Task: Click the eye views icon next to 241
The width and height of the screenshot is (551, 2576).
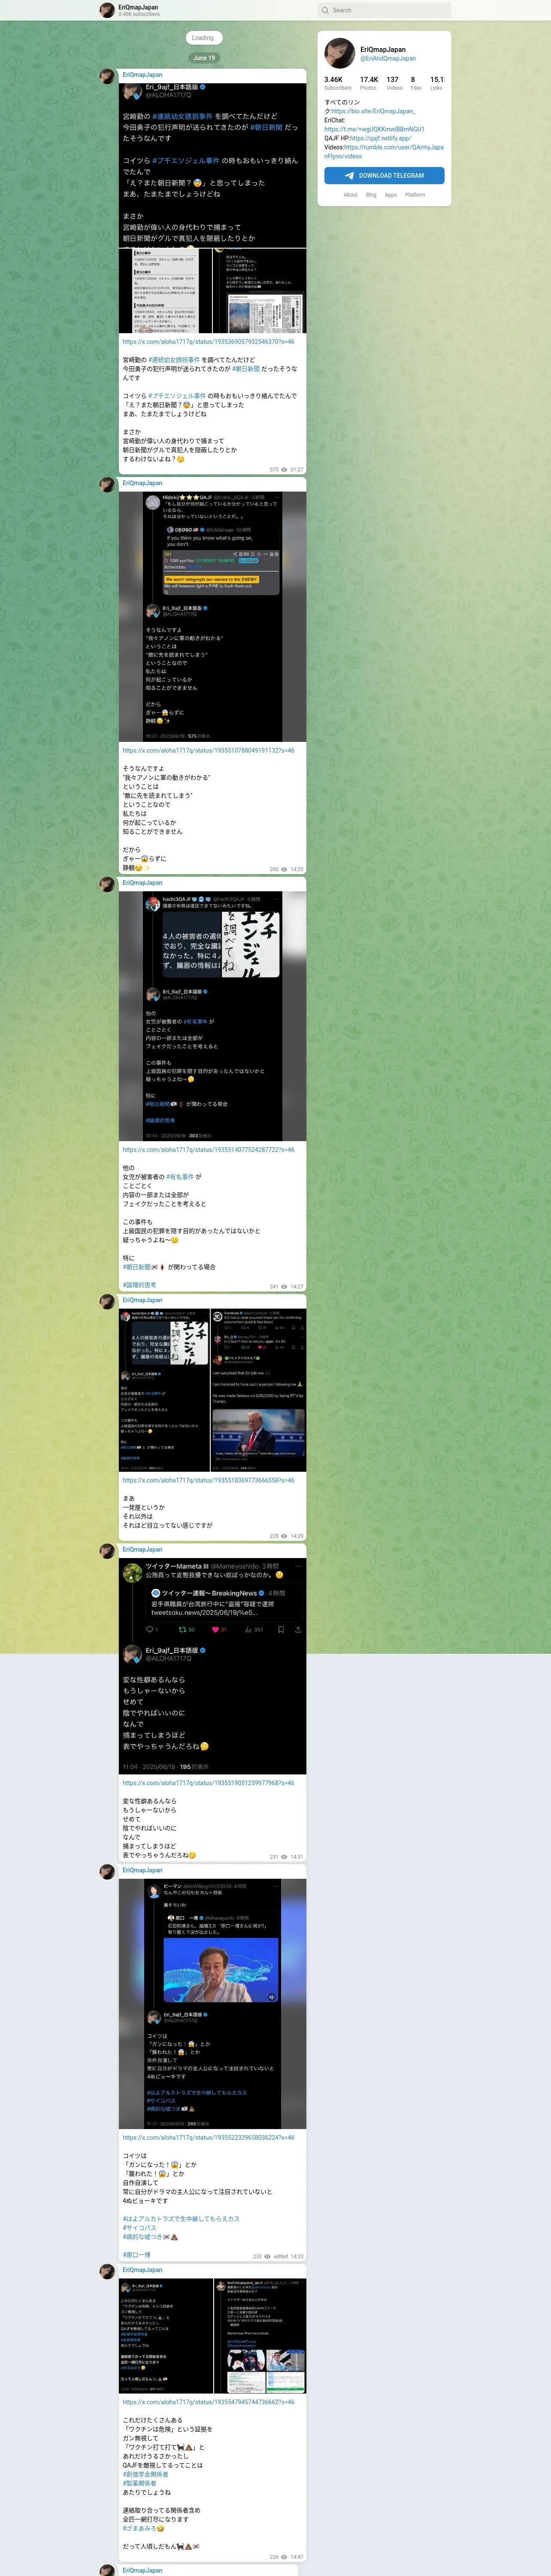Action: click(284, 1287)
